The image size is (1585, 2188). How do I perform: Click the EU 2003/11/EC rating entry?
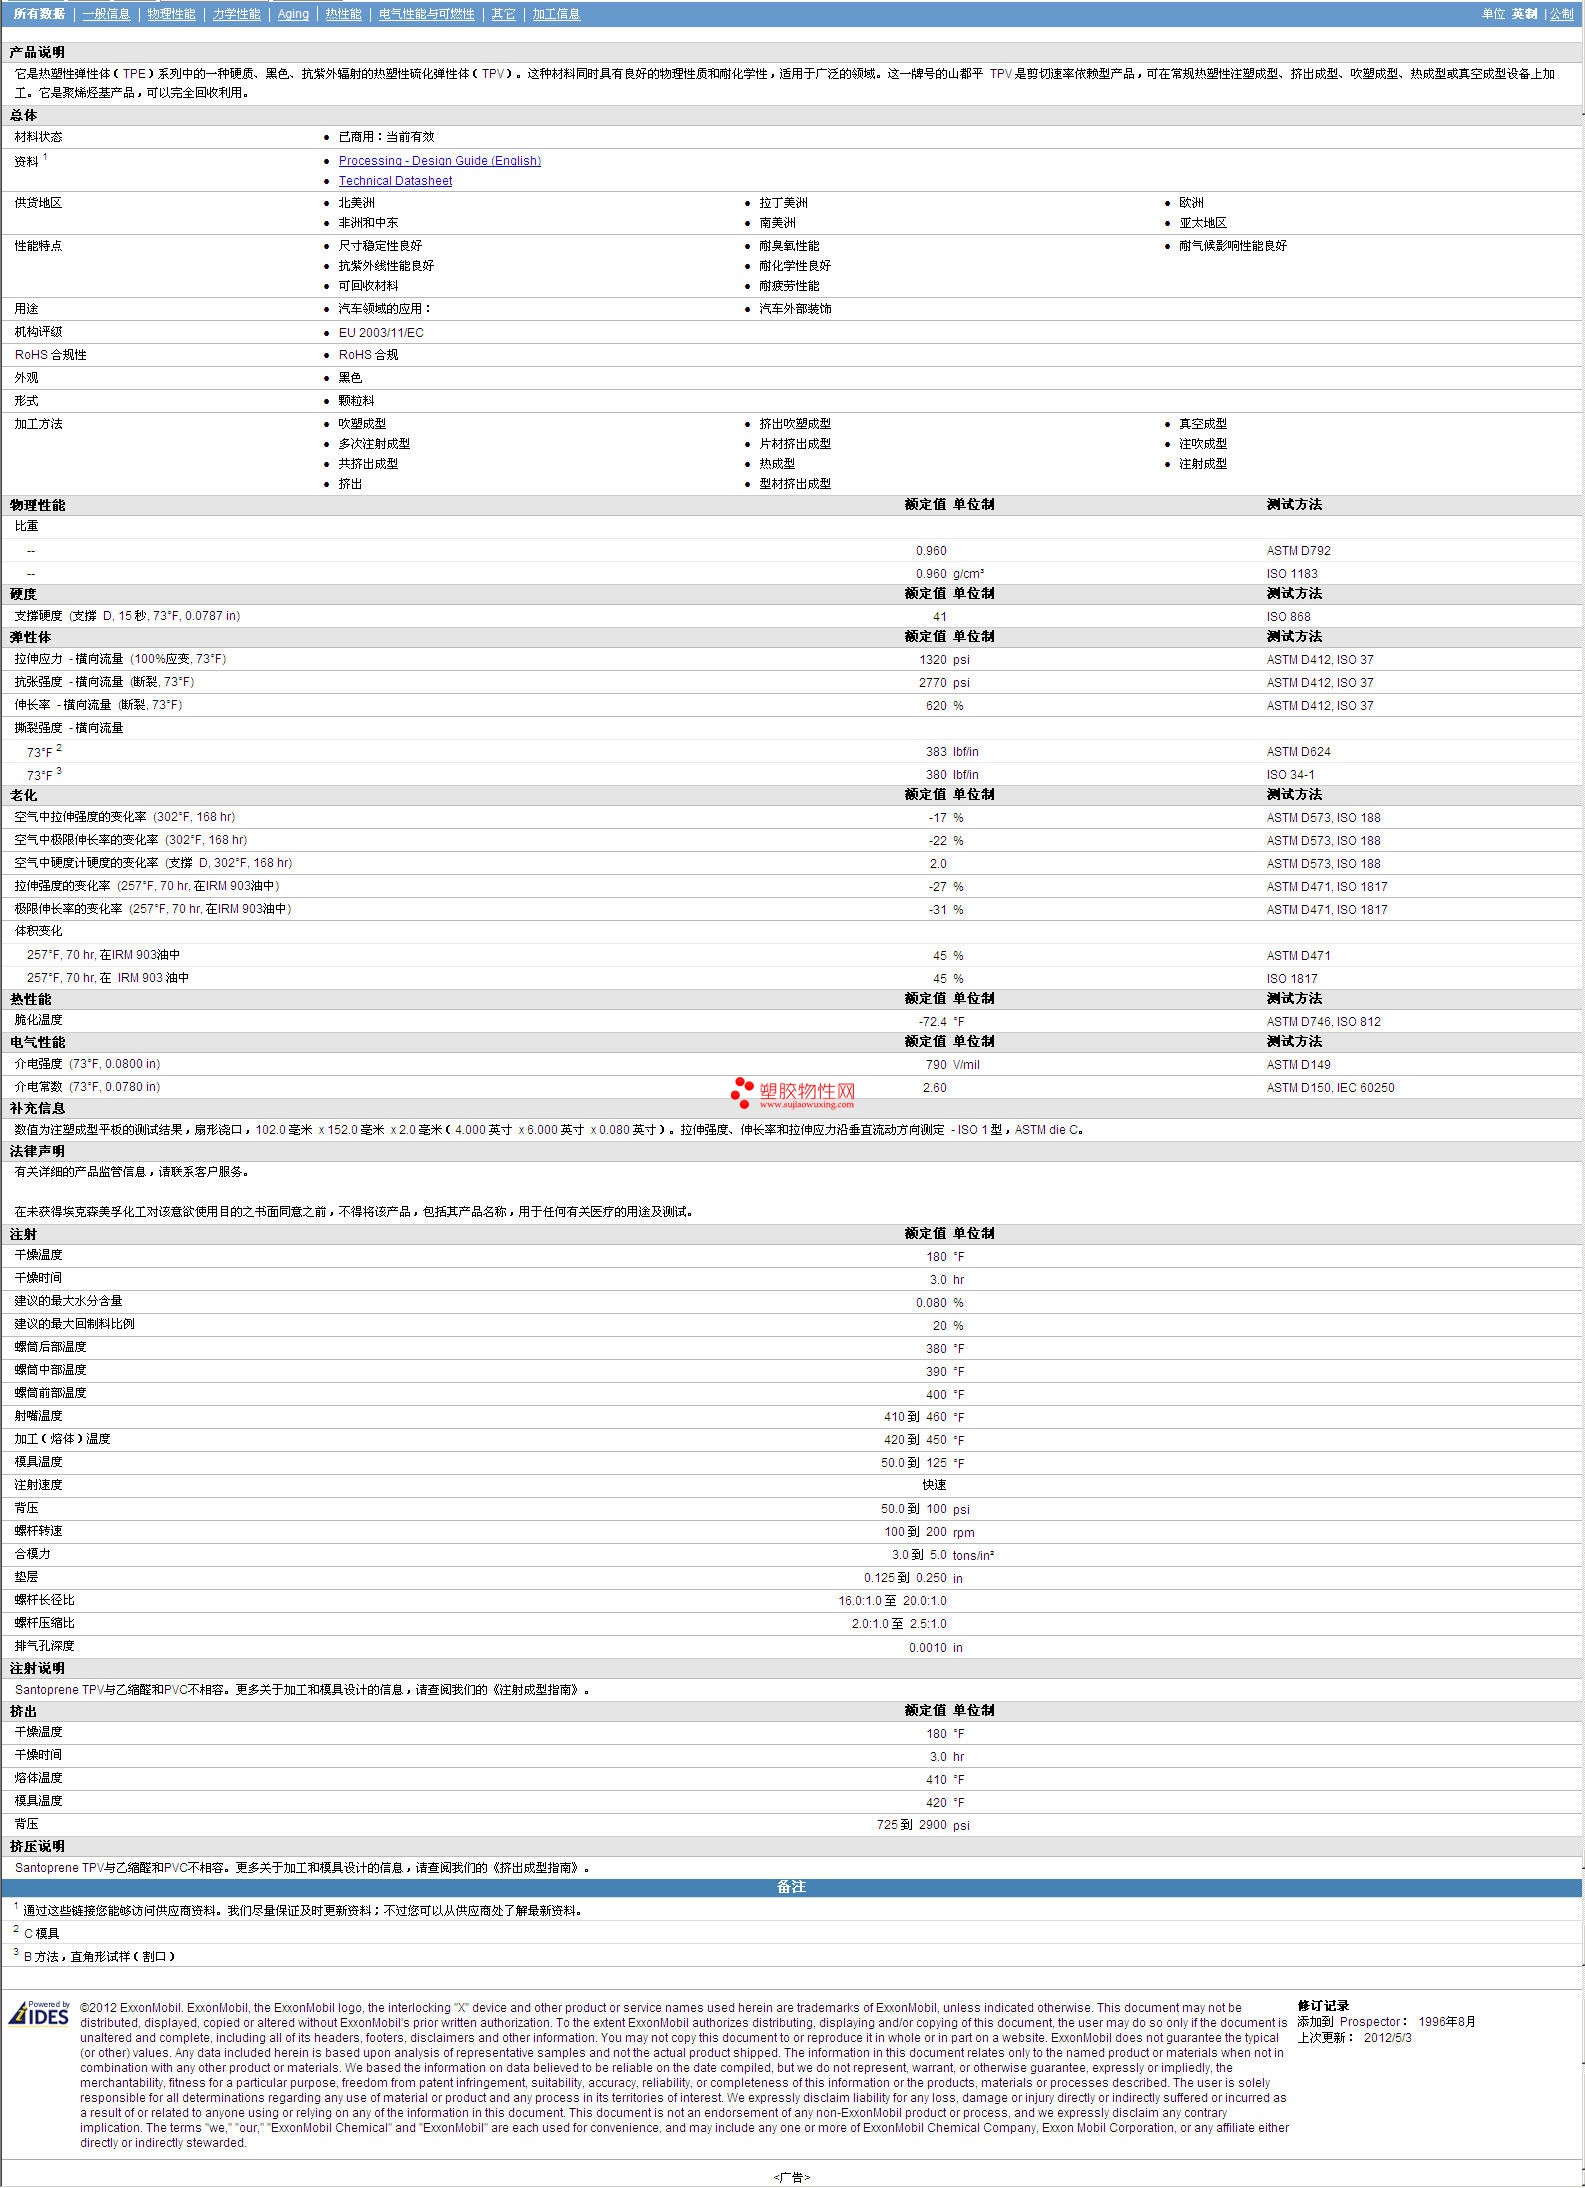point(380,333)
